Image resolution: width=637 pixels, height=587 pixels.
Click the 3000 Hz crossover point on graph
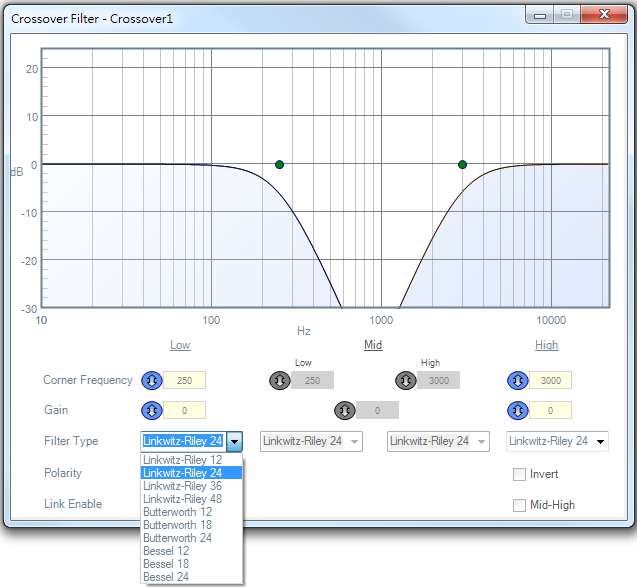point(462,165)
